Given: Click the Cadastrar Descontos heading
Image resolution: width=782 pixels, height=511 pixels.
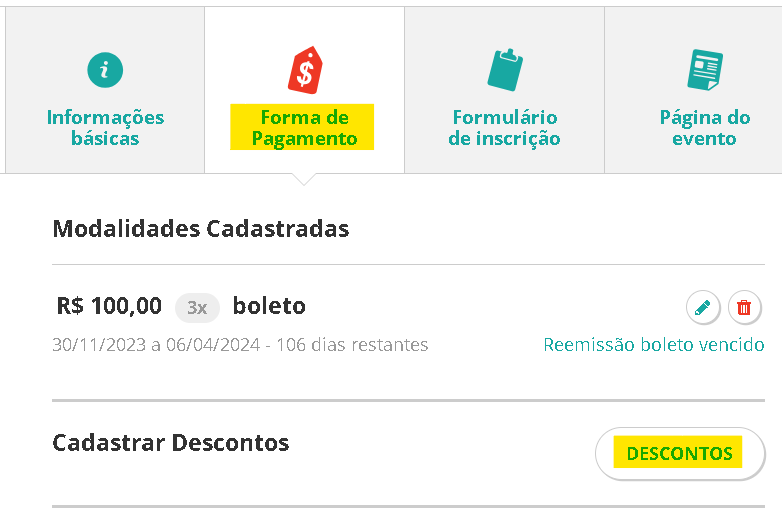Looking at the screenshot, I should (171, 443).
